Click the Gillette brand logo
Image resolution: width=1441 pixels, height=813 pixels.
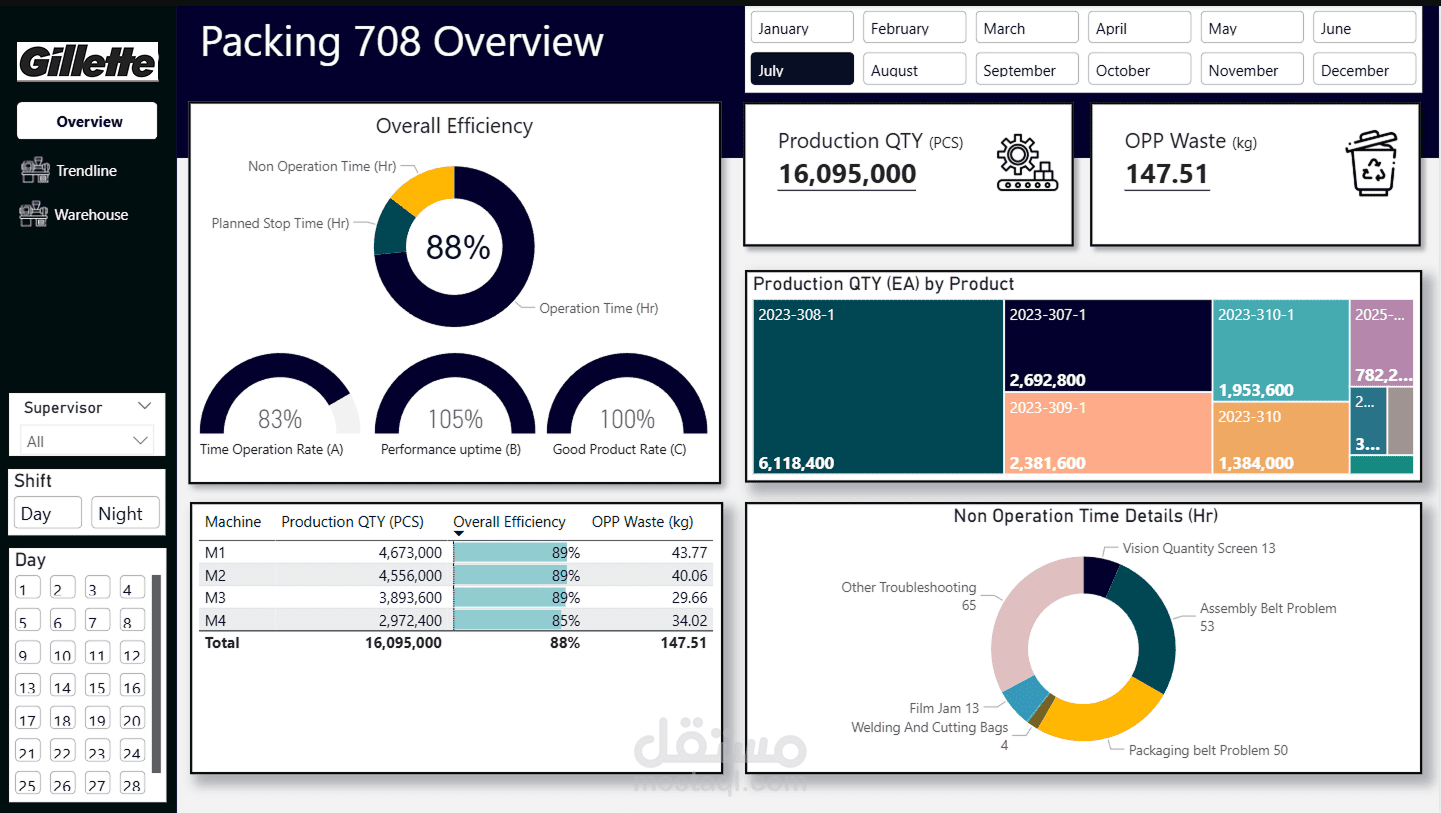click(87, 62)
